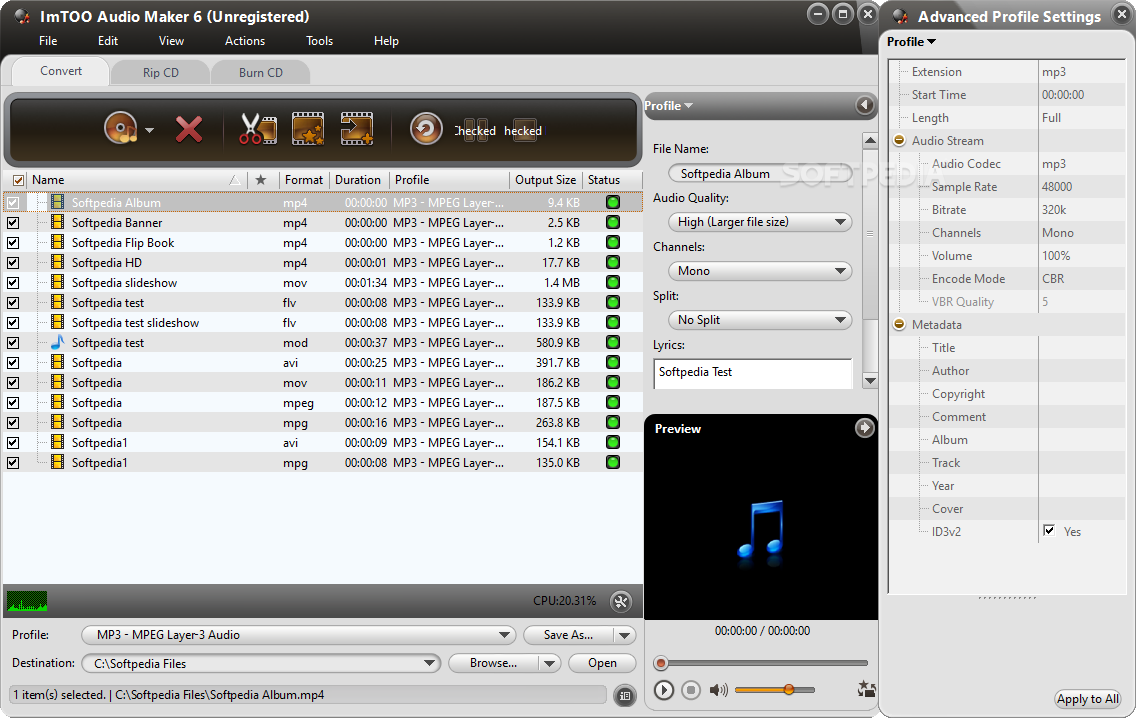Viewport: 1136px width, 718px height.
Task: Uncheck the Softpedia test slideshow checkbox
Action: click(x=13, y=322)
